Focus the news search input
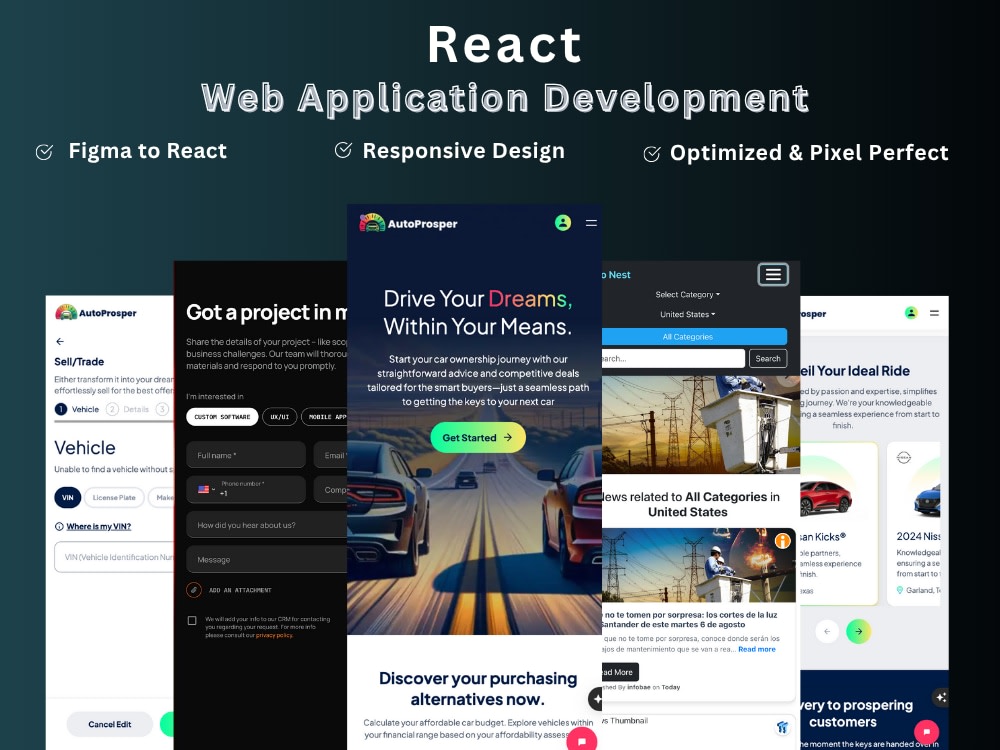 point(673,358)
